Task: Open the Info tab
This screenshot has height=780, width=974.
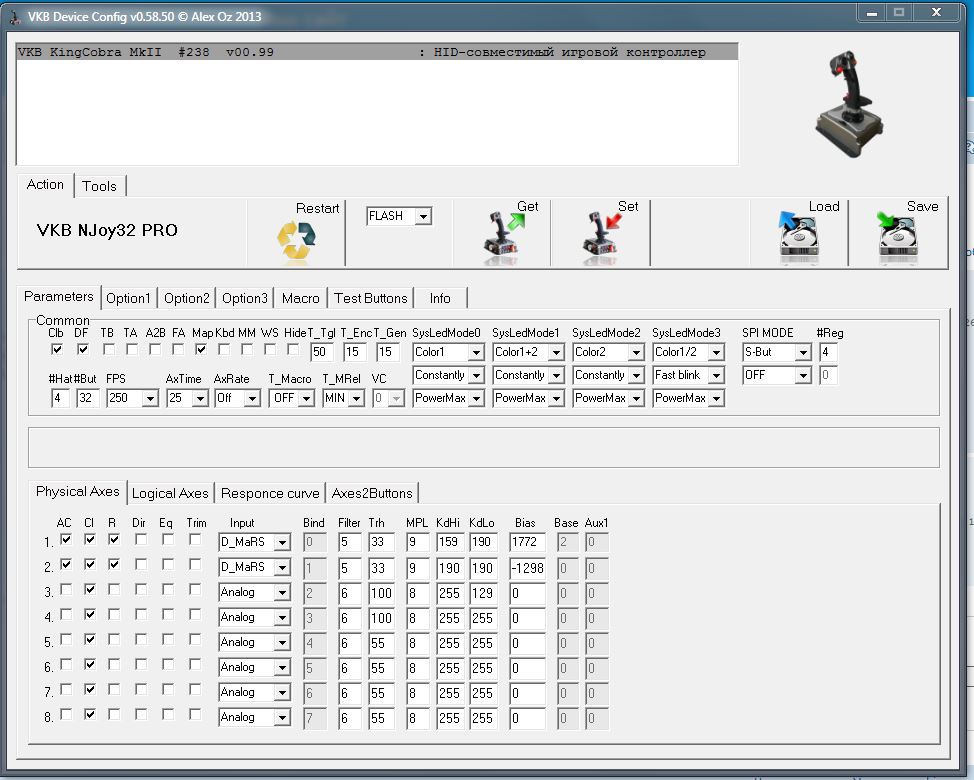Action: (x=440, y=298)
